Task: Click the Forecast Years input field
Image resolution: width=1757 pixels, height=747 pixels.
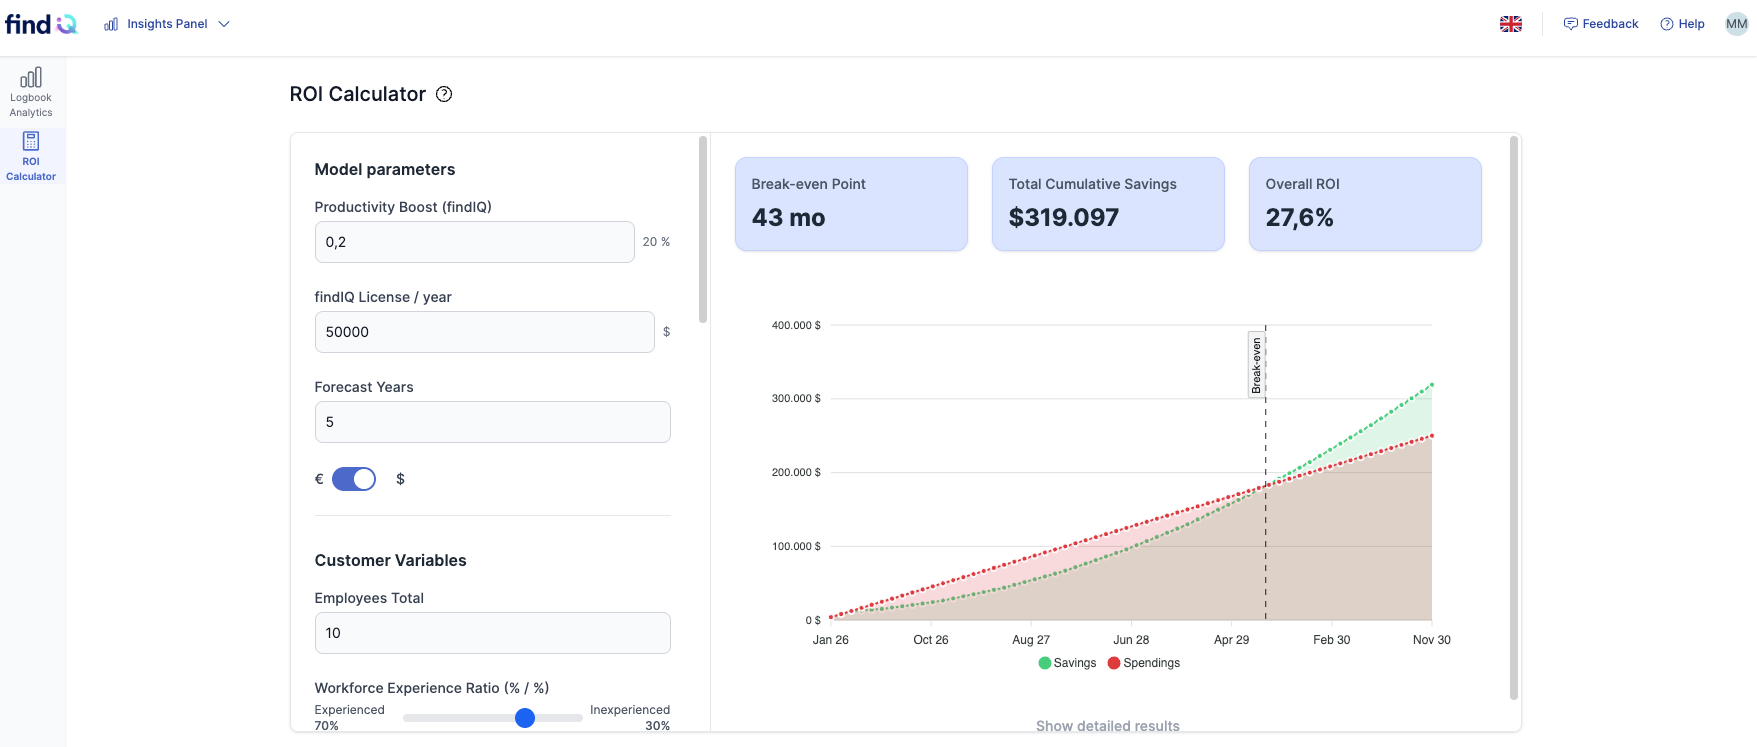Action: point(493,422)
